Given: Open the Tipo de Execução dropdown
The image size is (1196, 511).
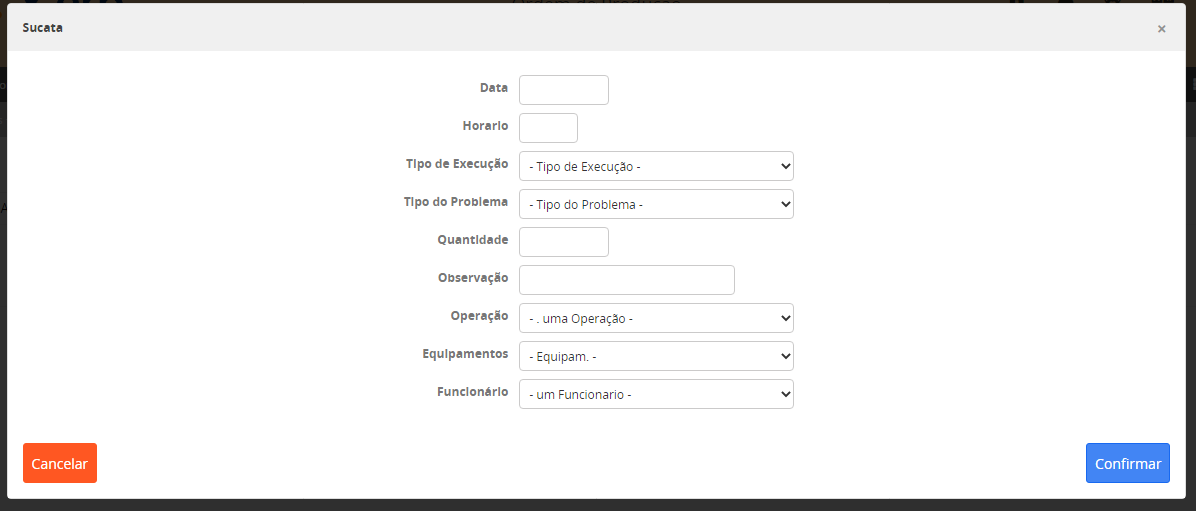Looking at the screenshot, I should tap(656, 166).
